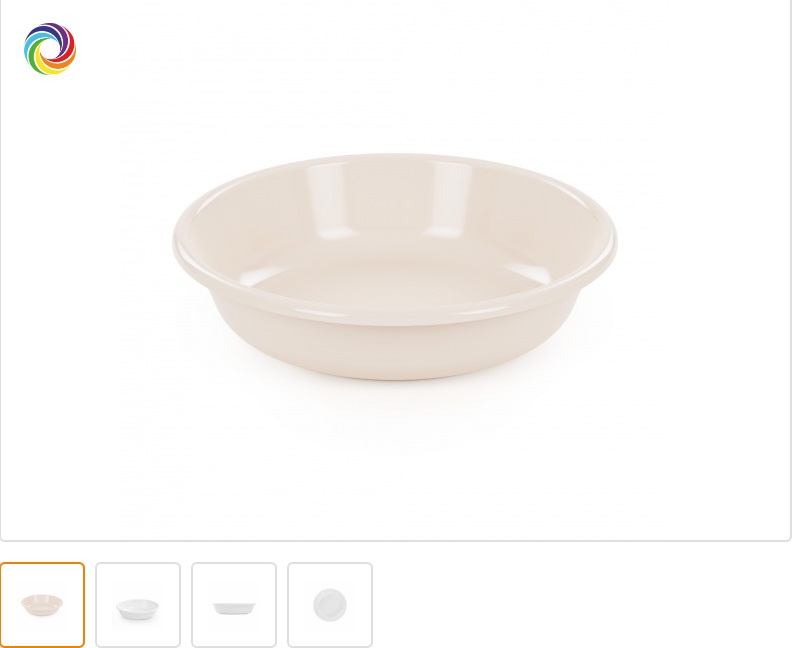Show the currently highlighted beige bowl thumbnail
Screen dimensions: 793x648
[43, 605]
